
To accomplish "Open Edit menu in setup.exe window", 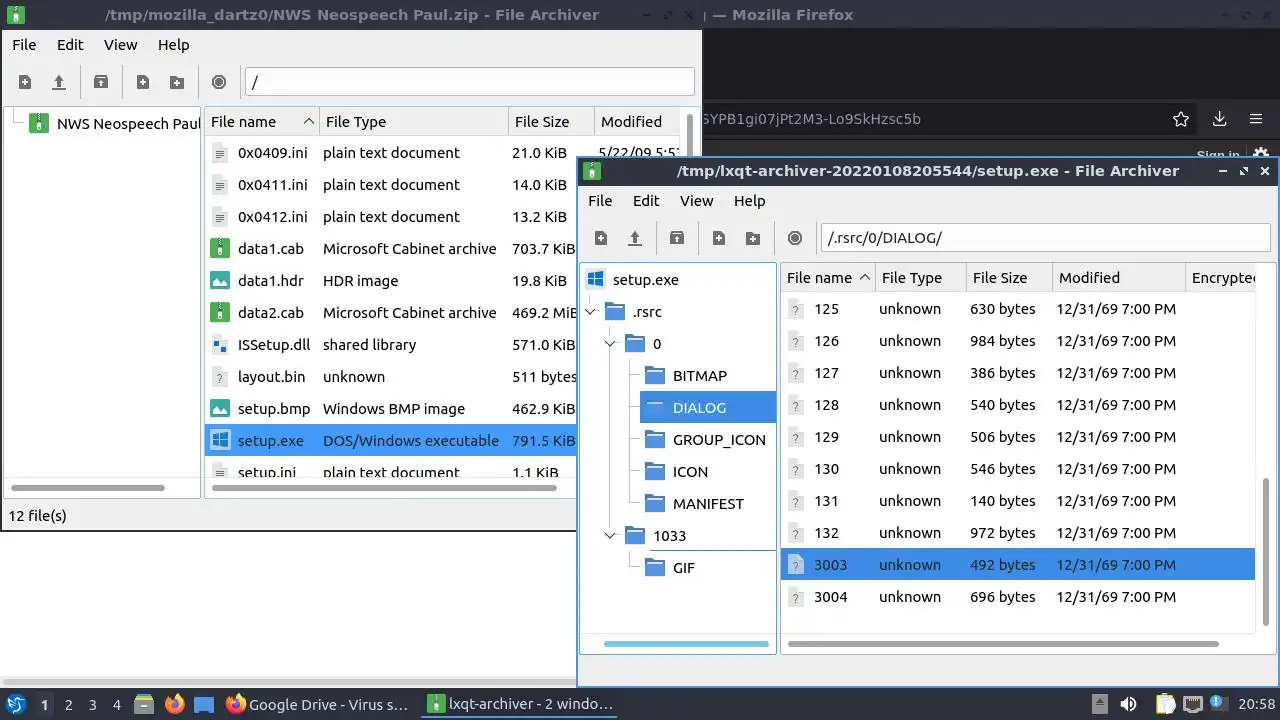I will coord(646,201).
